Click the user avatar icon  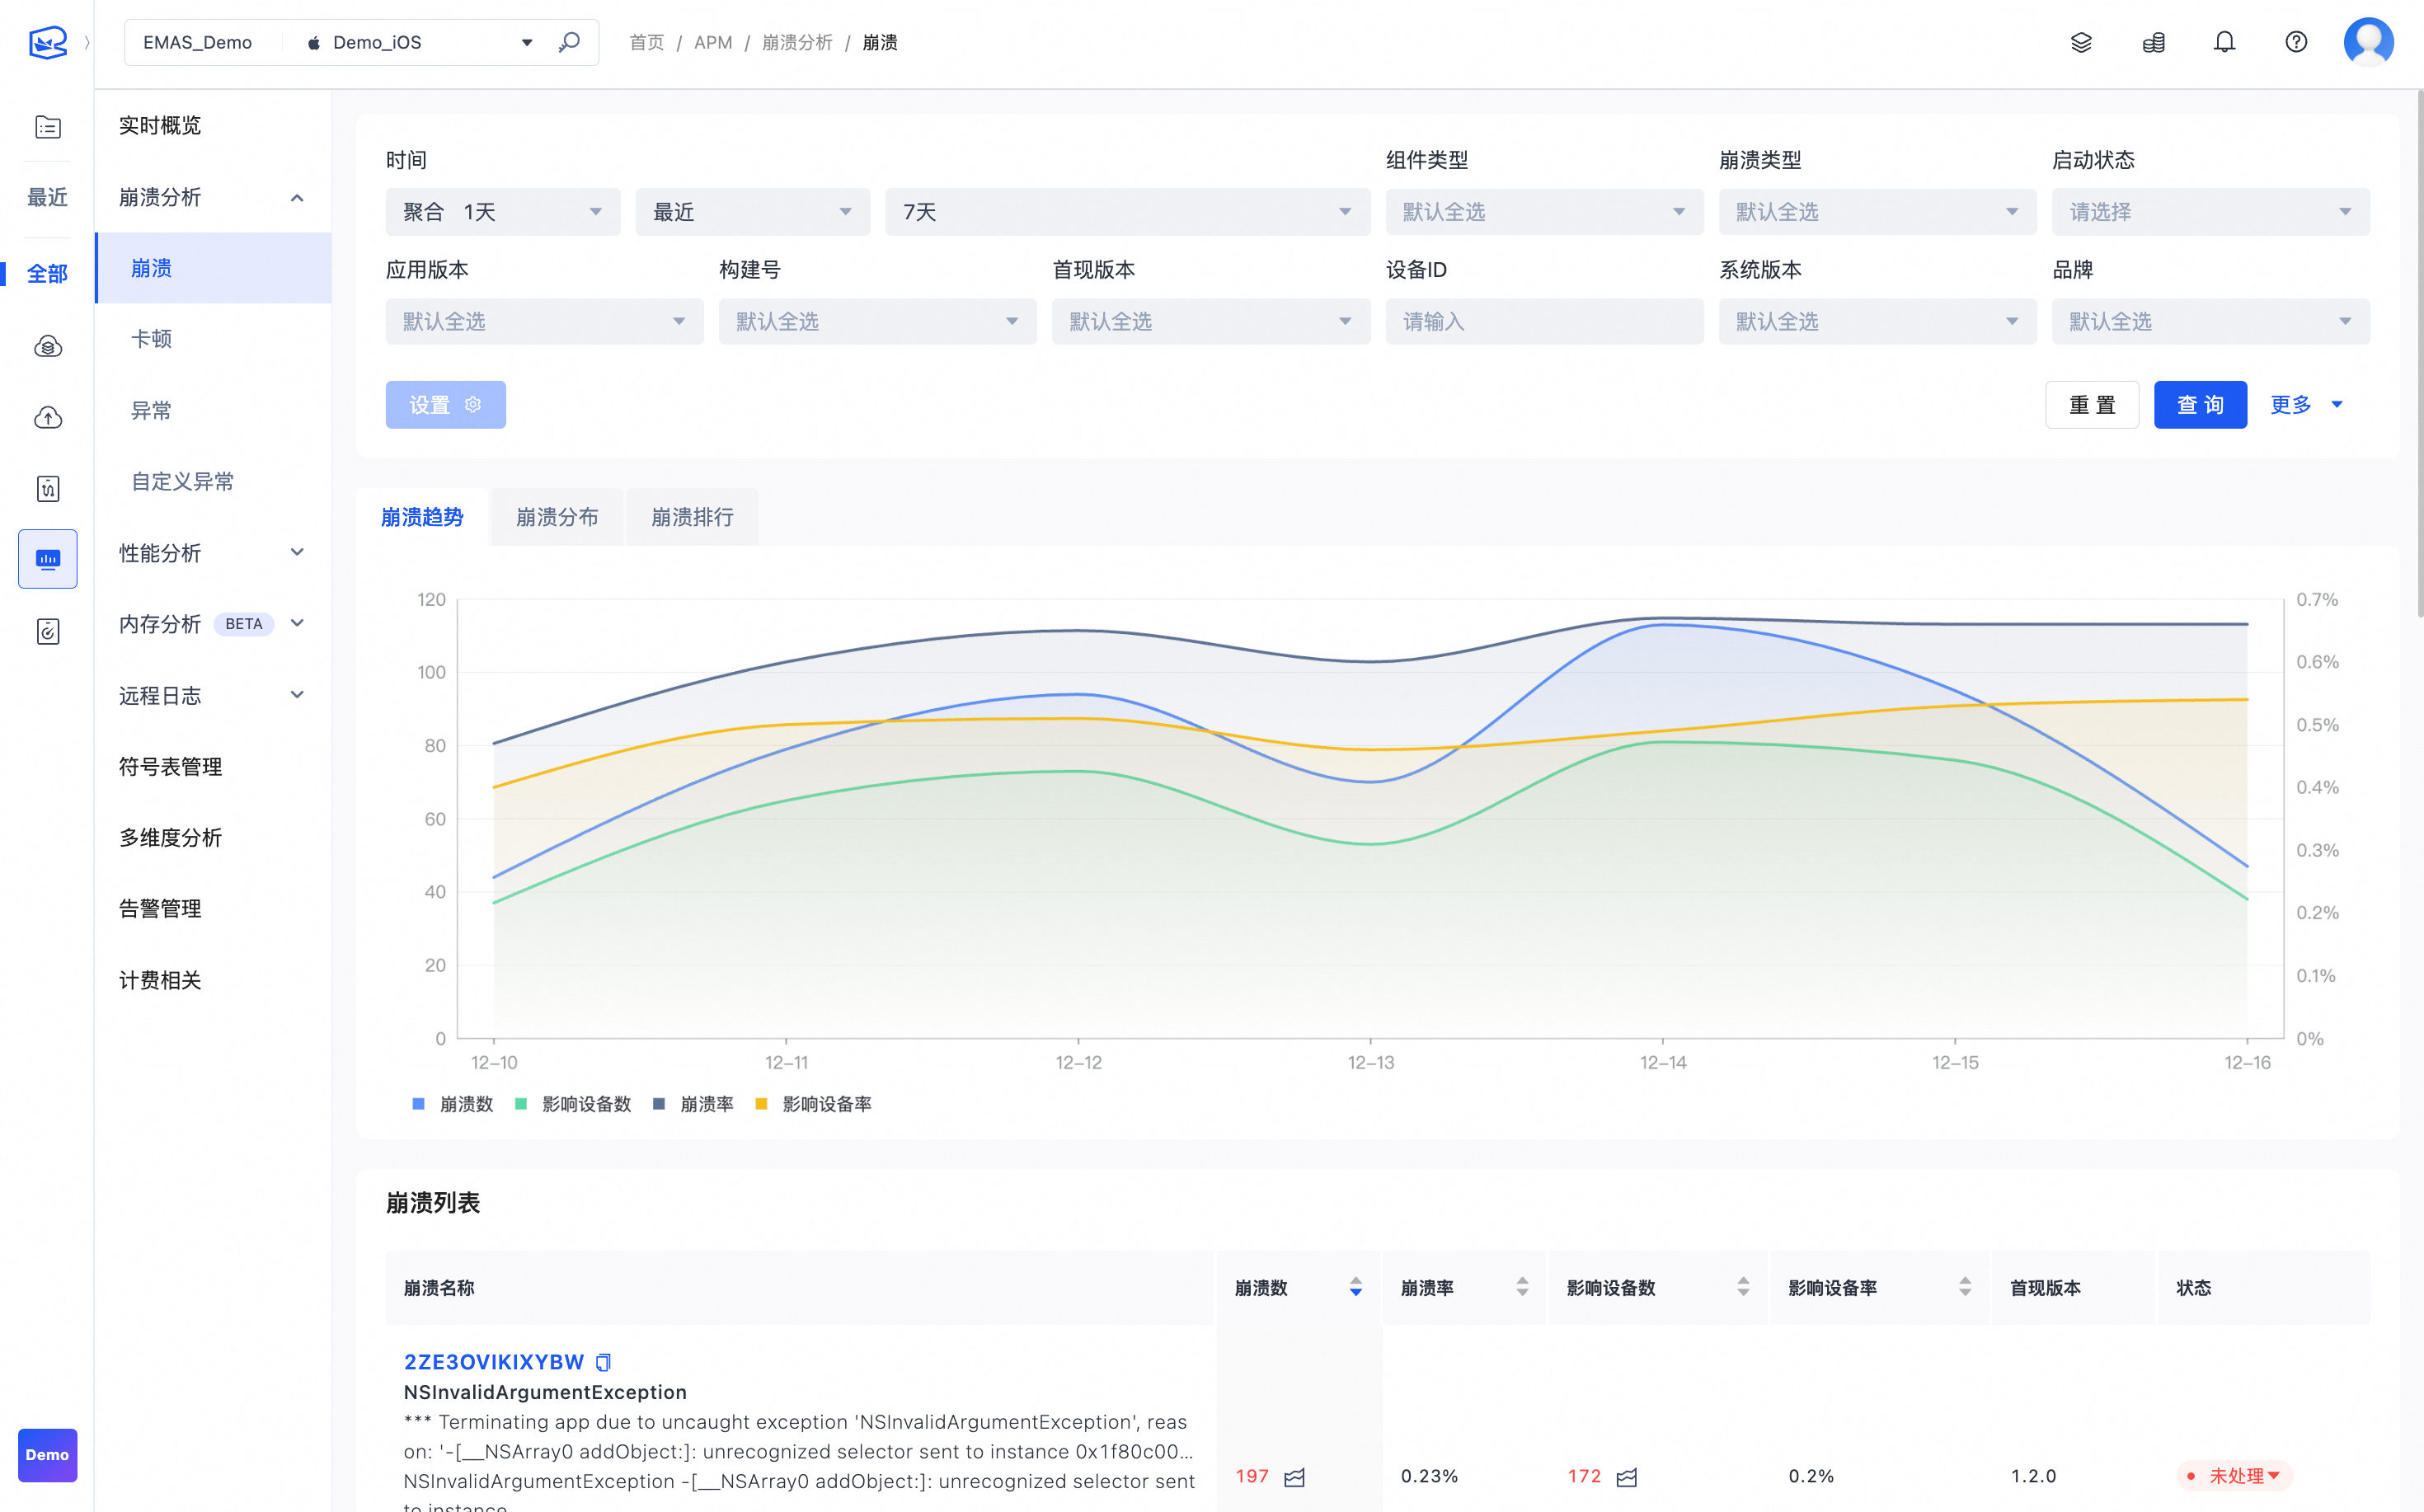pyautogui.click(x=2368, y=42)
